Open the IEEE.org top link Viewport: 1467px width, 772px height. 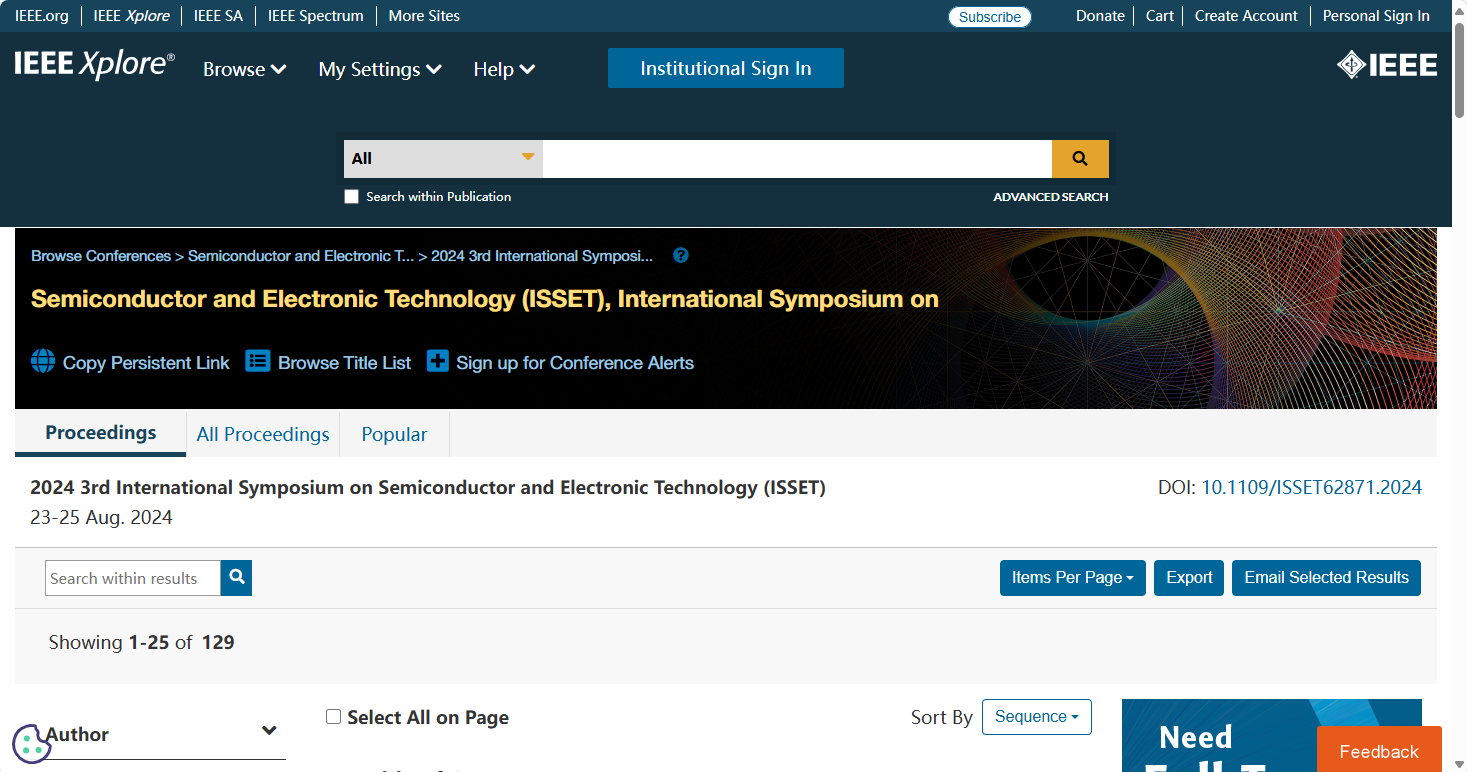pyautogui.click(x=42, y=16)
